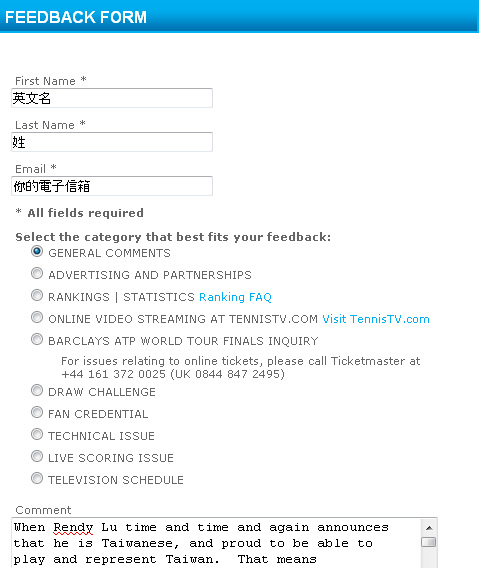Select Live Scoring Issue option
The image size is (479, 568).
point(37,456)
